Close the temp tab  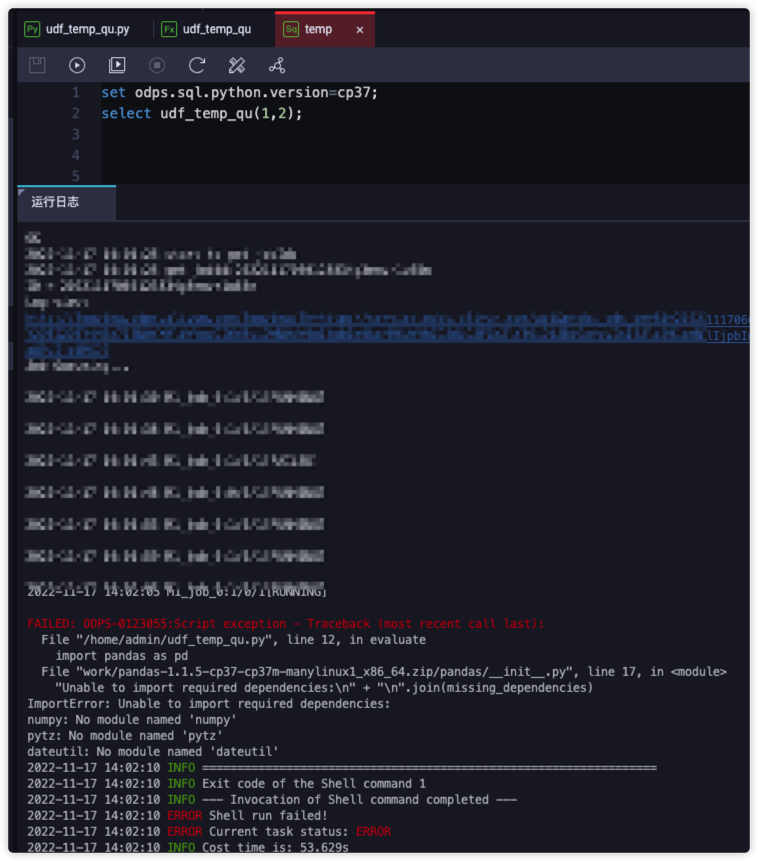[x=360, y=30]
